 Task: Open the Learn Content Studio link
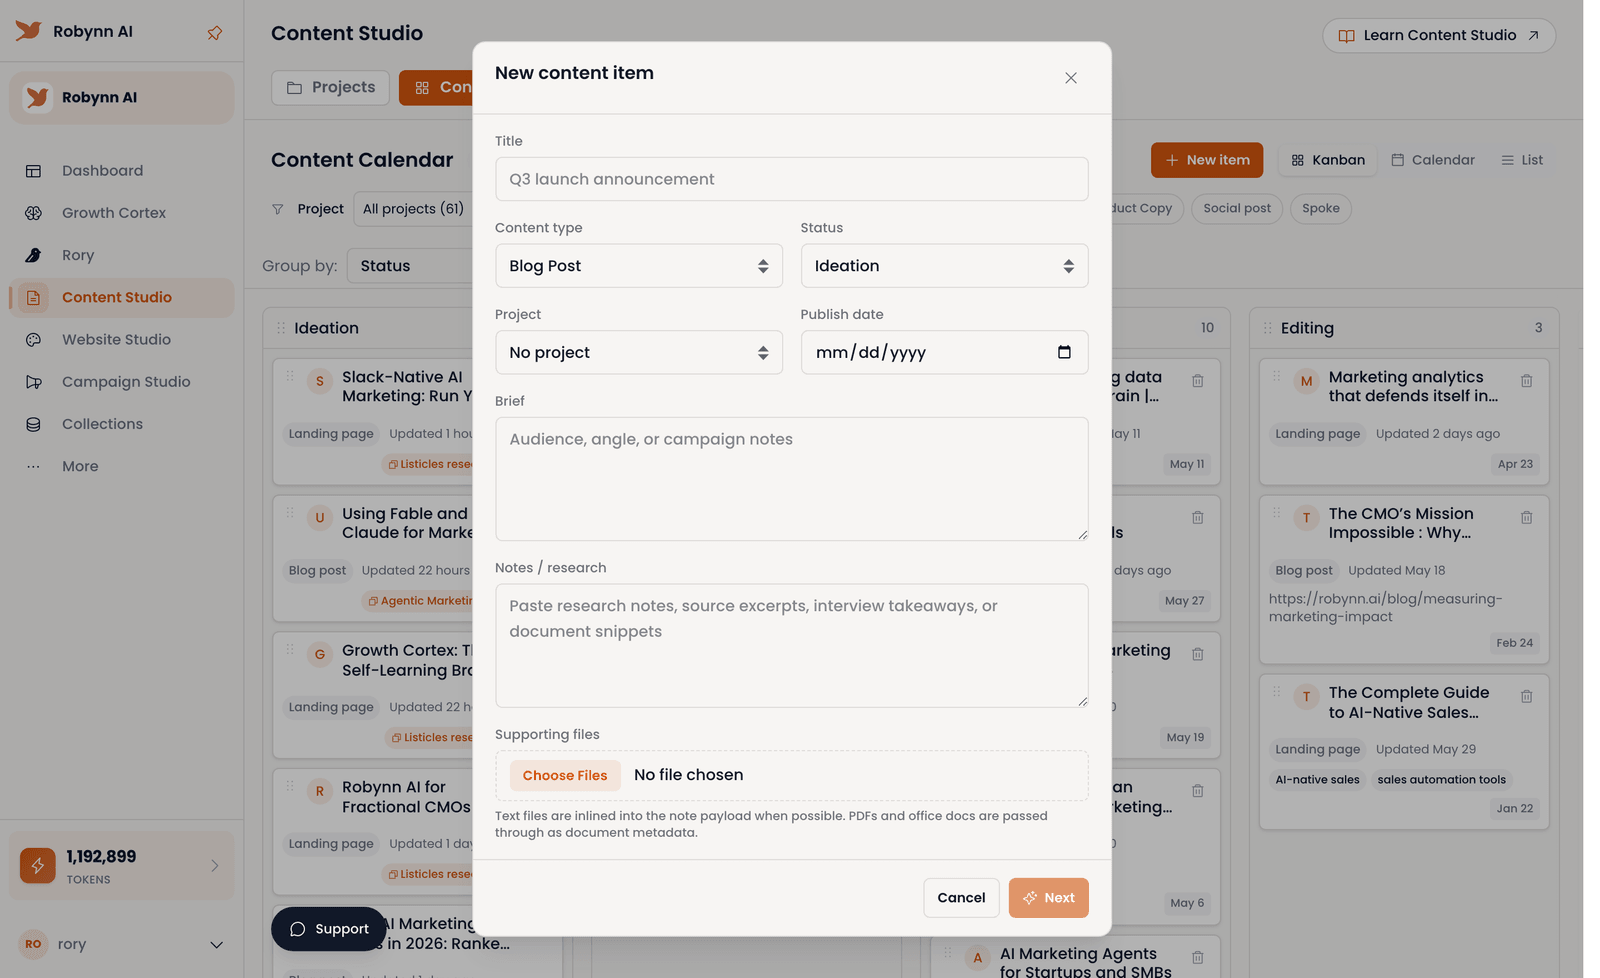pyautogui.click(x=1439, y=36)
